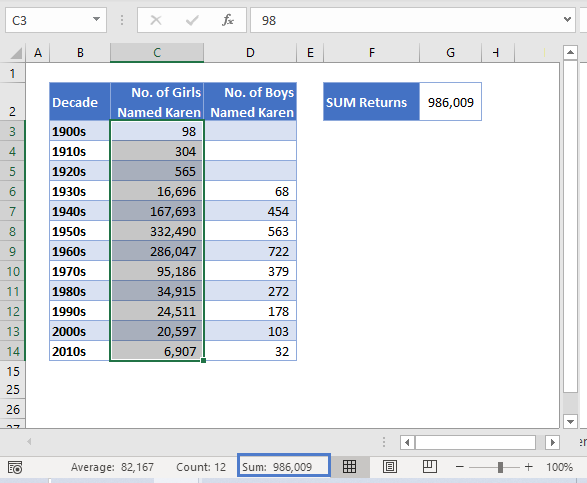The image size is (587, 483).
Task: Click cell with value 167,693
Action: tap(157, 212)
